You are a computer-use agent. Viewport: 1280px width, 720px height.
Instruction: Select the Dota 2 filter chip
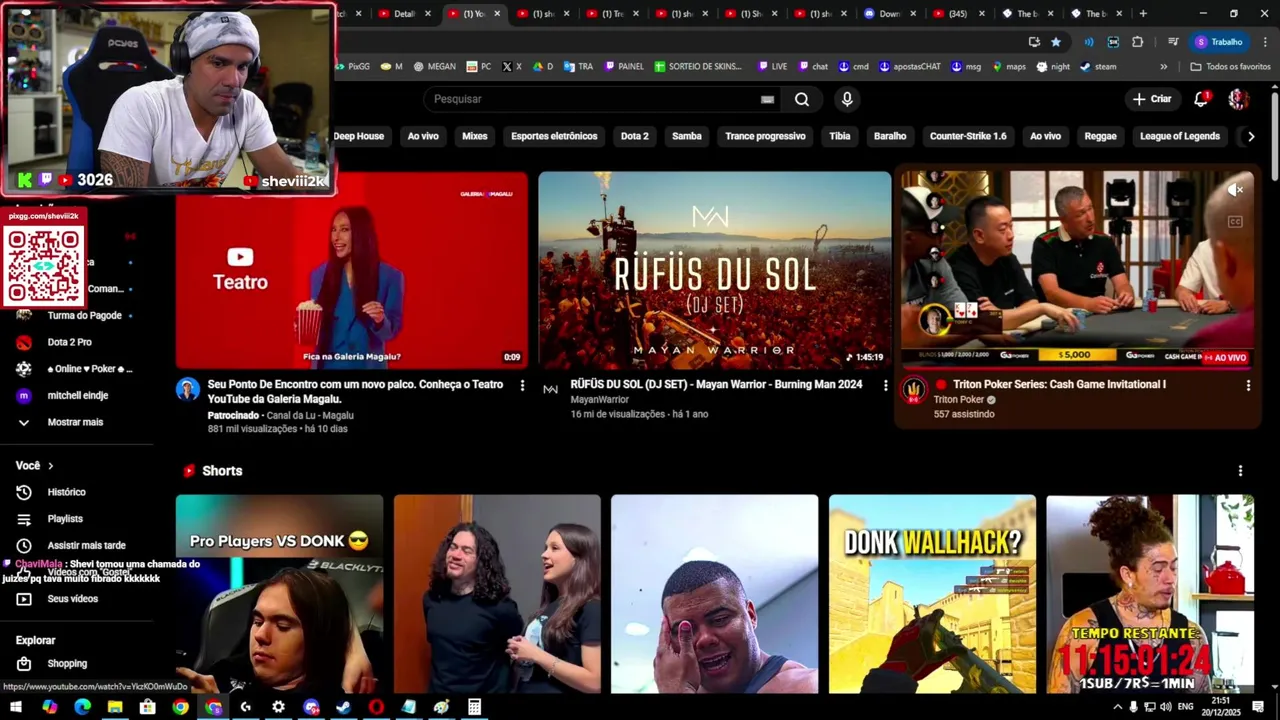point(635,136)
